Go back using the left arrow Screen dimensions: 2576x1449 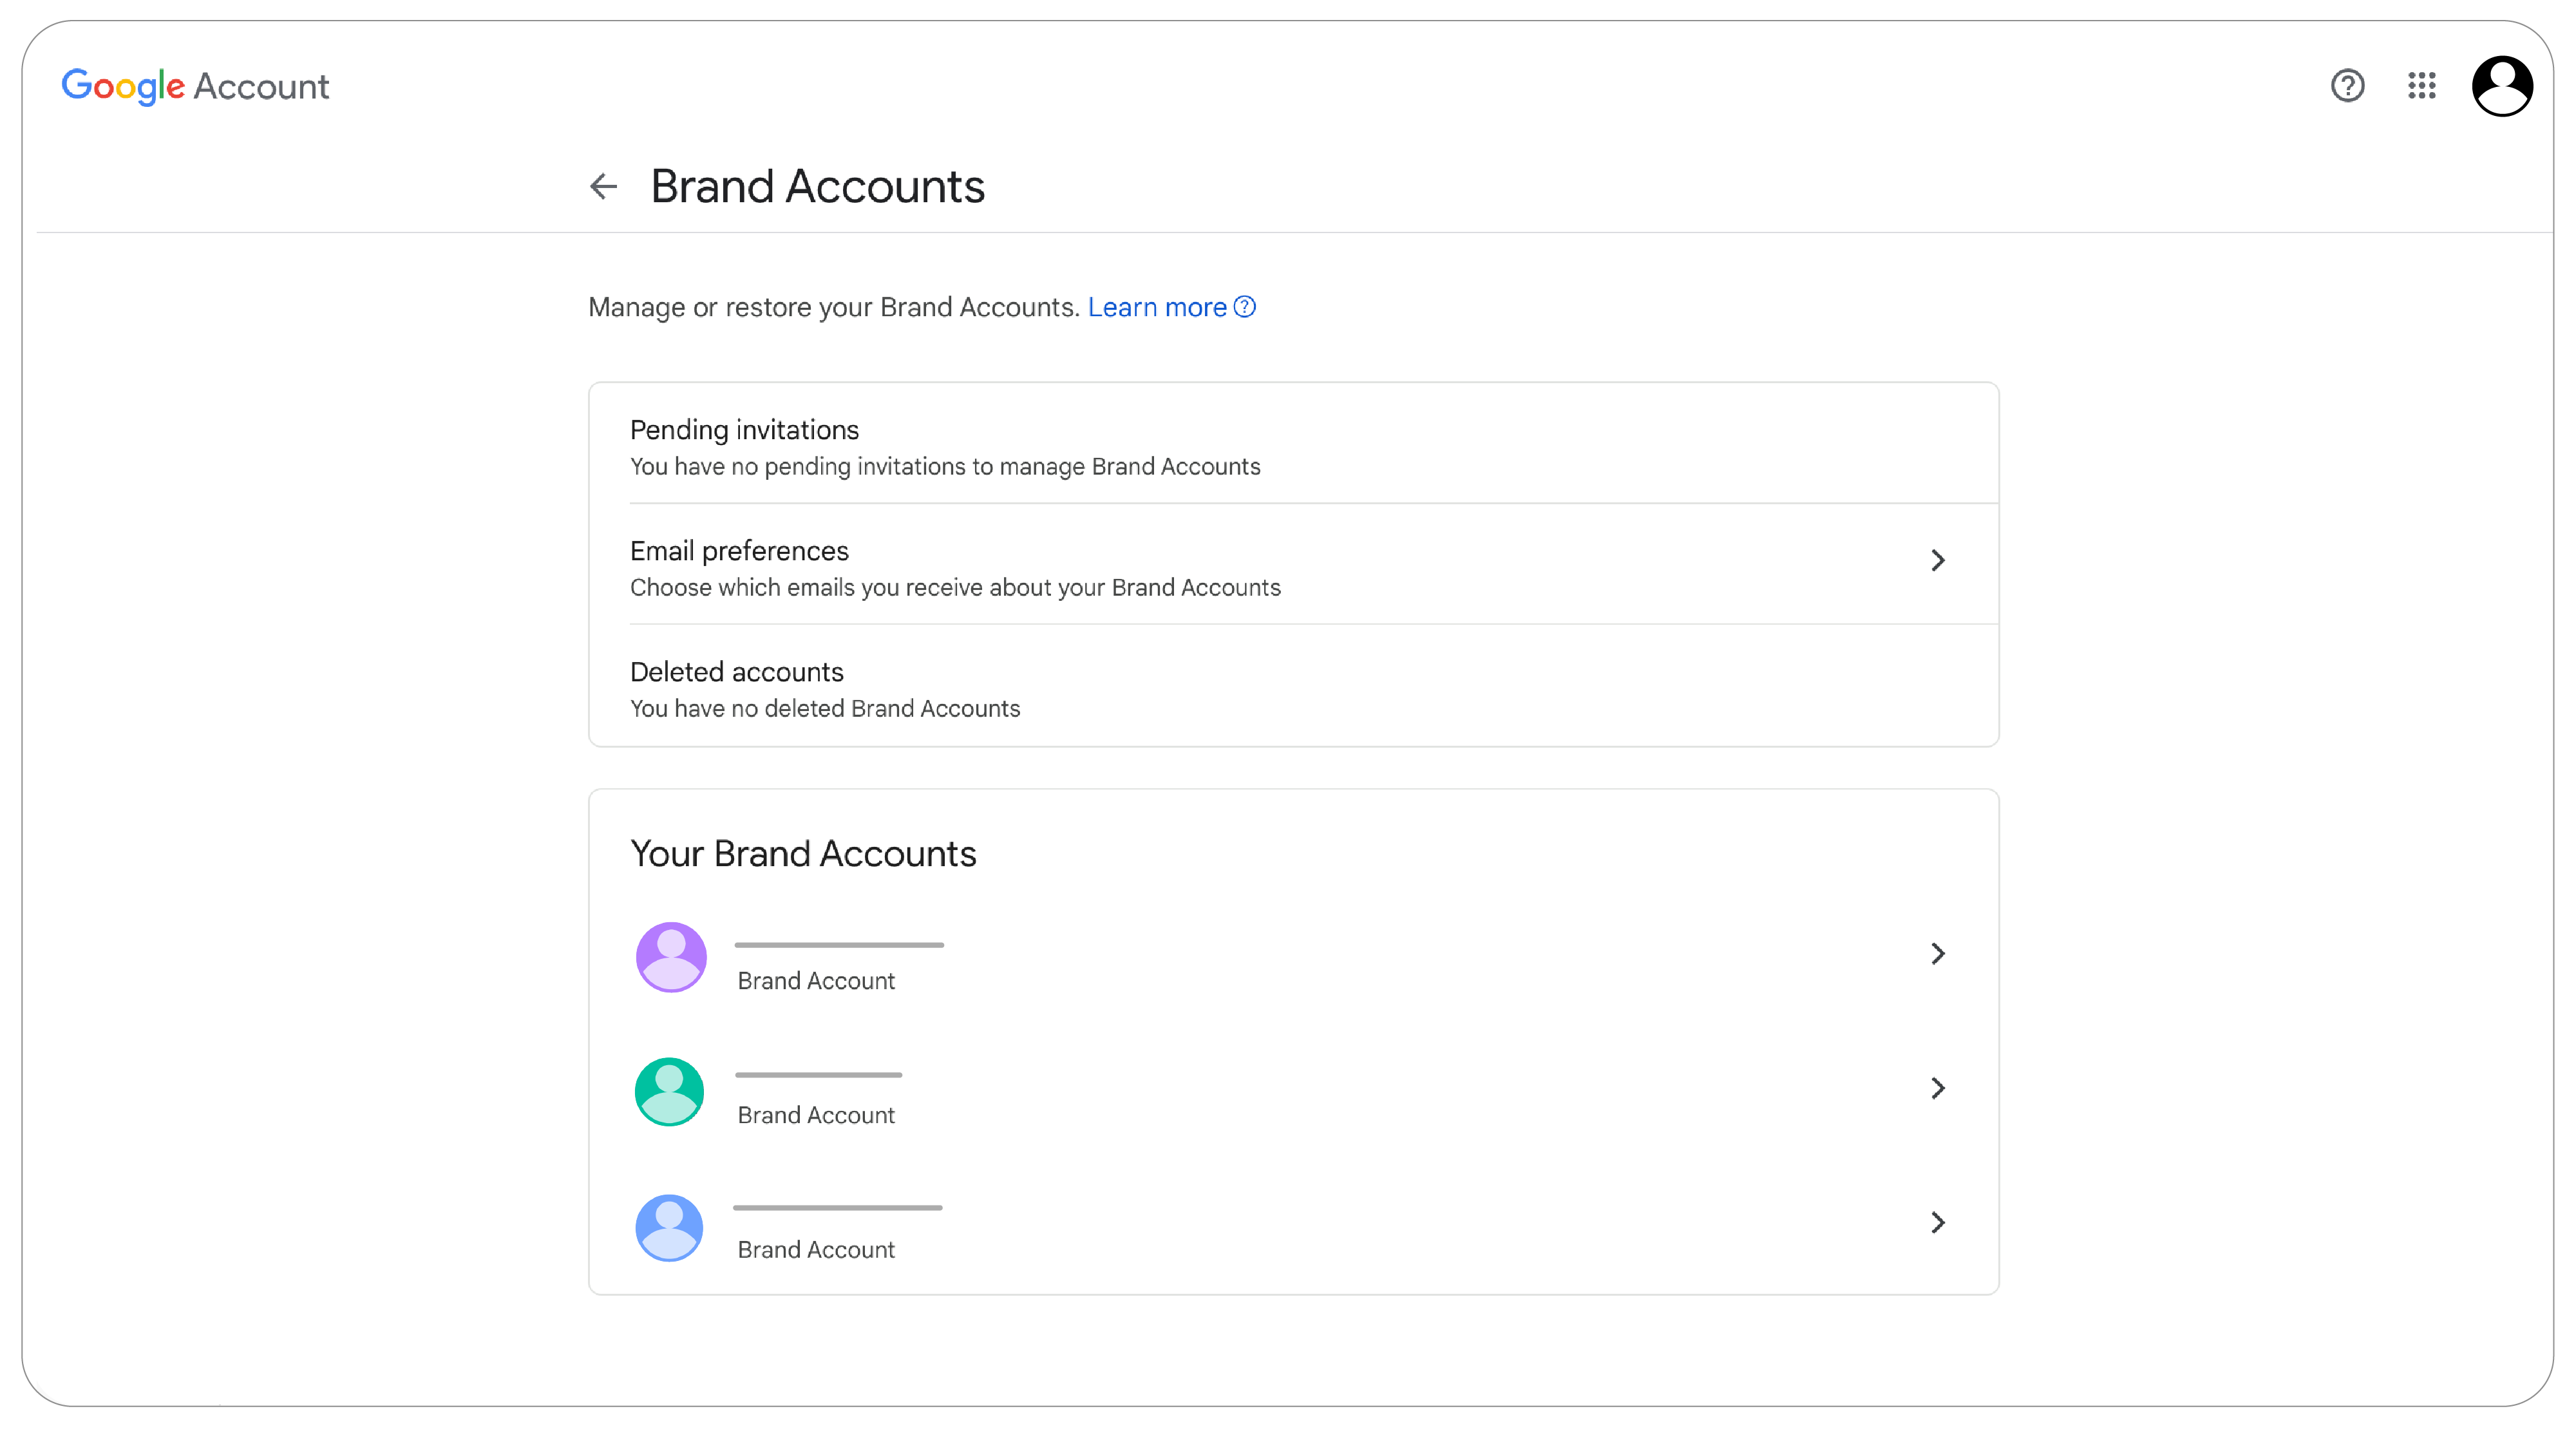point(604,186)
